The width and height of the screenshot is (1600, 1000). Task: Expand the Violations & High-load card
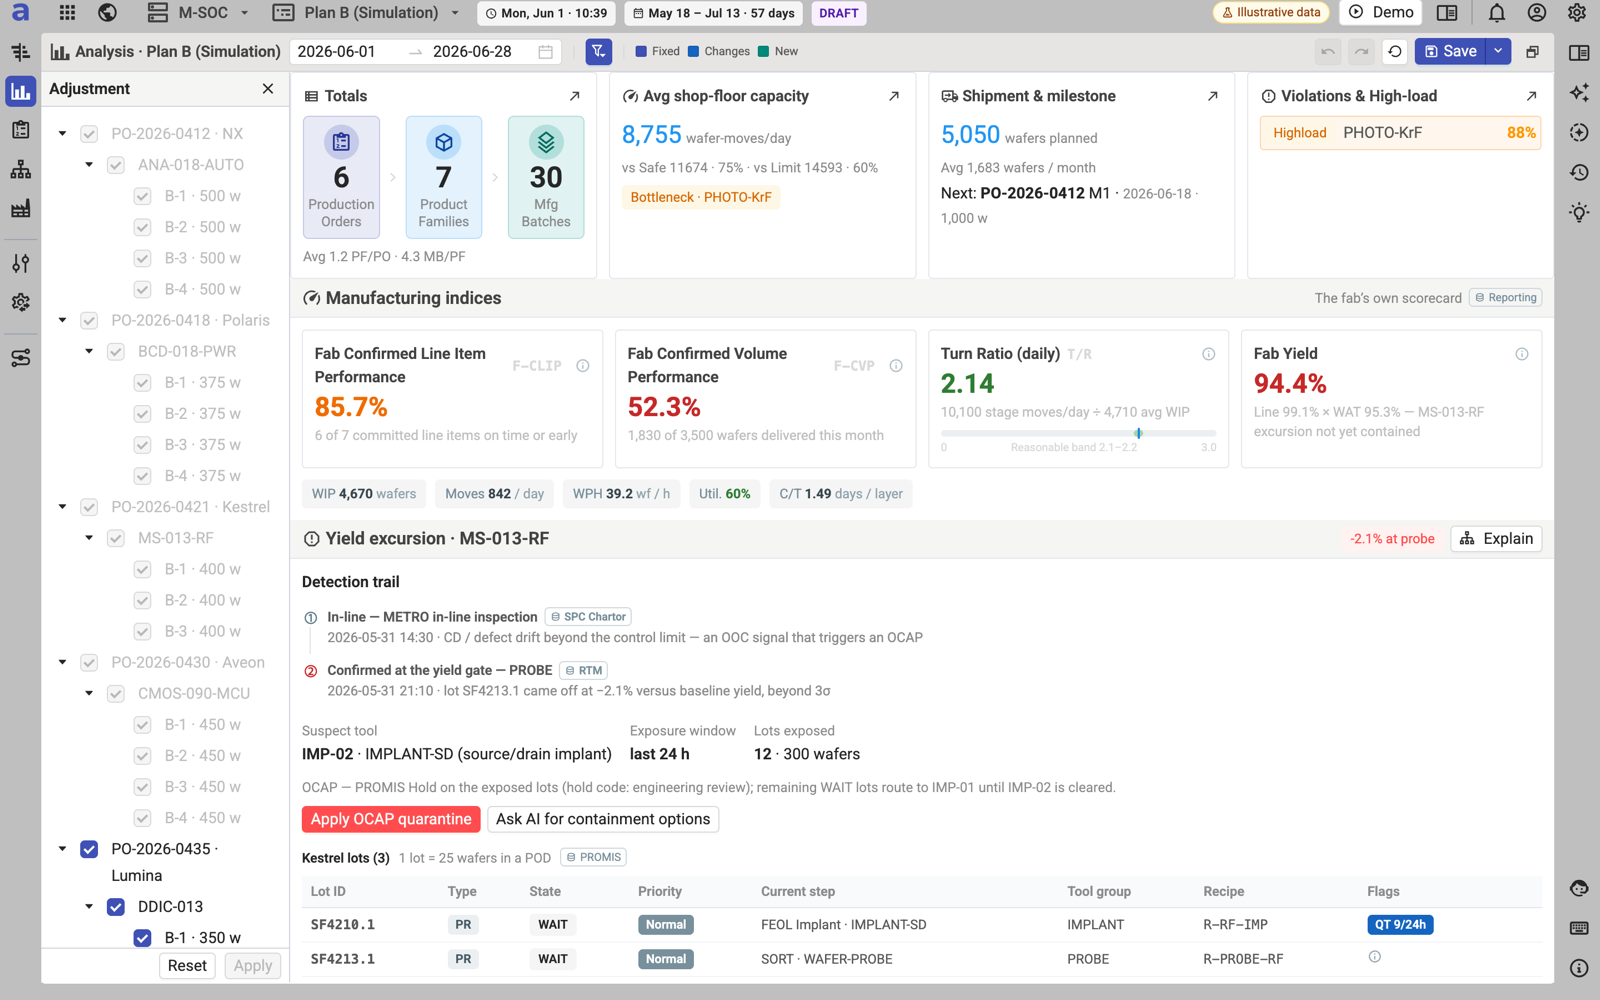[1531, 96]
